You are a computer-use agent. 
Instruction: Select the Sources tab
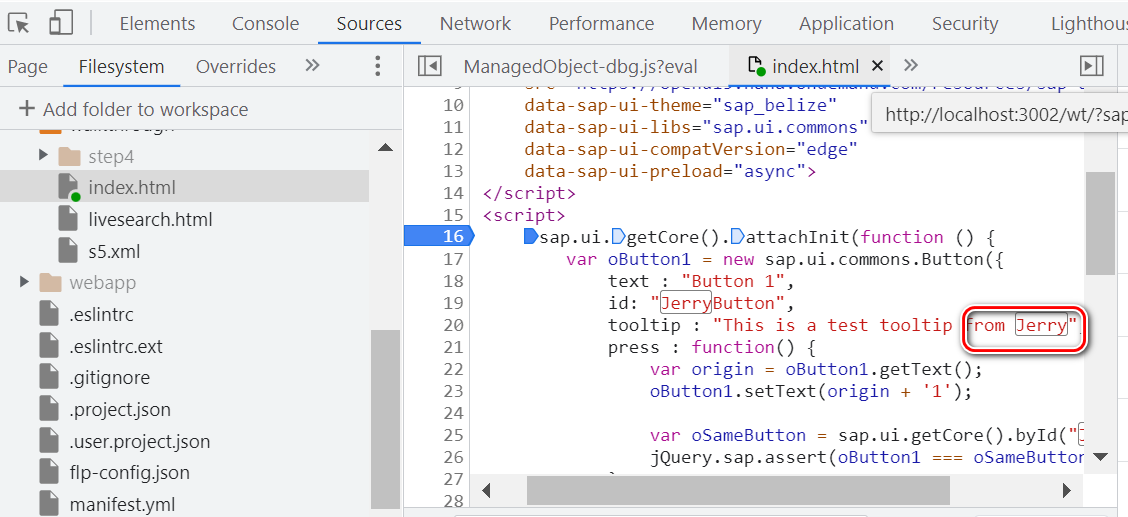tap(369, 24)
